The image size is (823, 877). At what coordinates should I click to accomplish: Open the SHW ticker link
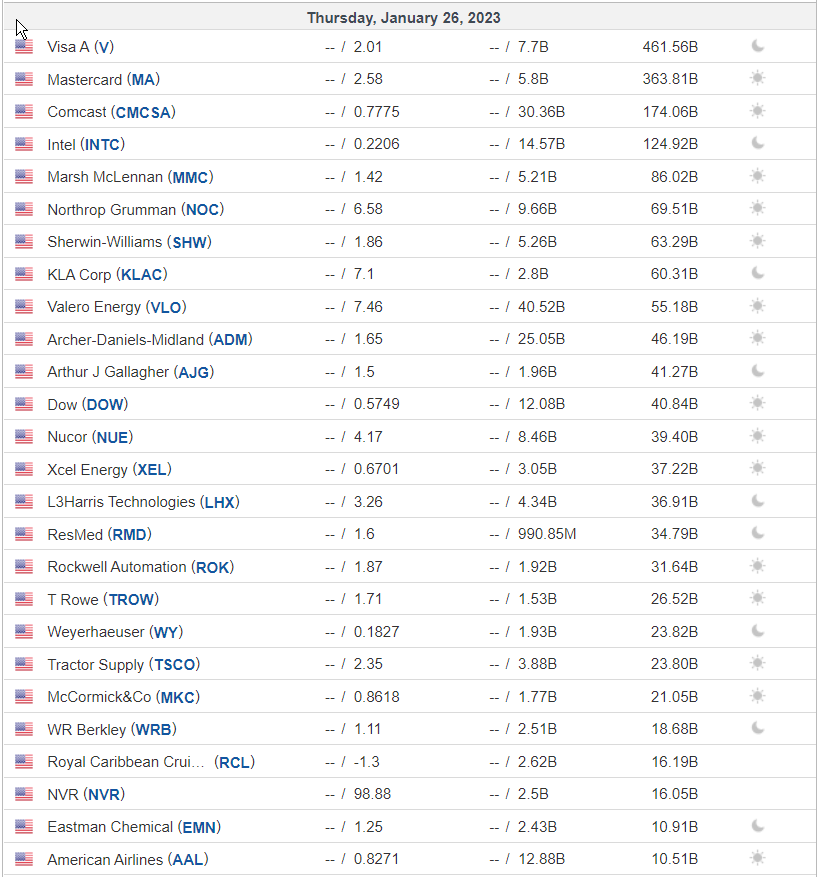[x=189, y=242]
